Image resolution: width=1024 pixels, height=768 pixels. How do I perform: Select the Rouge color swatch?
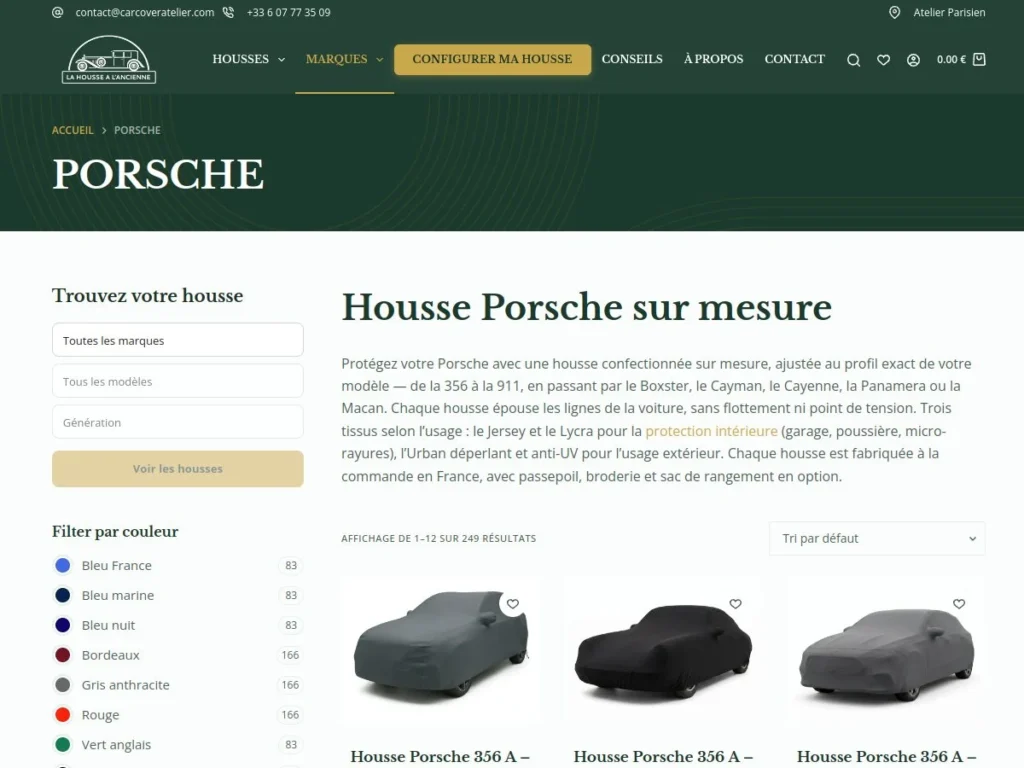coord(63,715)
